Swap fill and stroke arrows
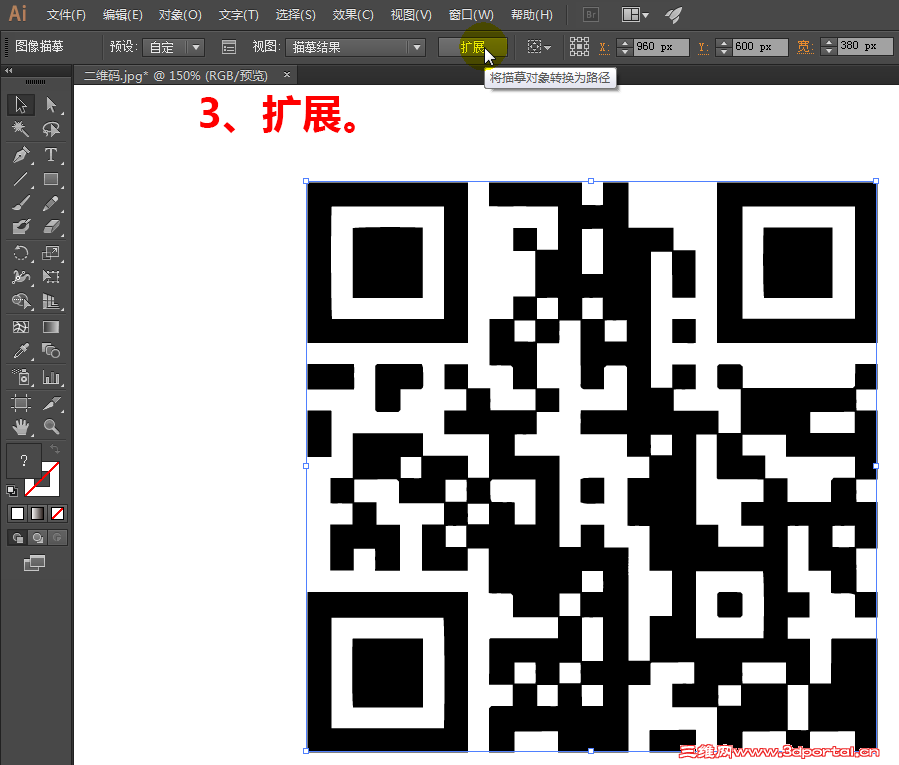899x765 pixels. coord(54,448)
